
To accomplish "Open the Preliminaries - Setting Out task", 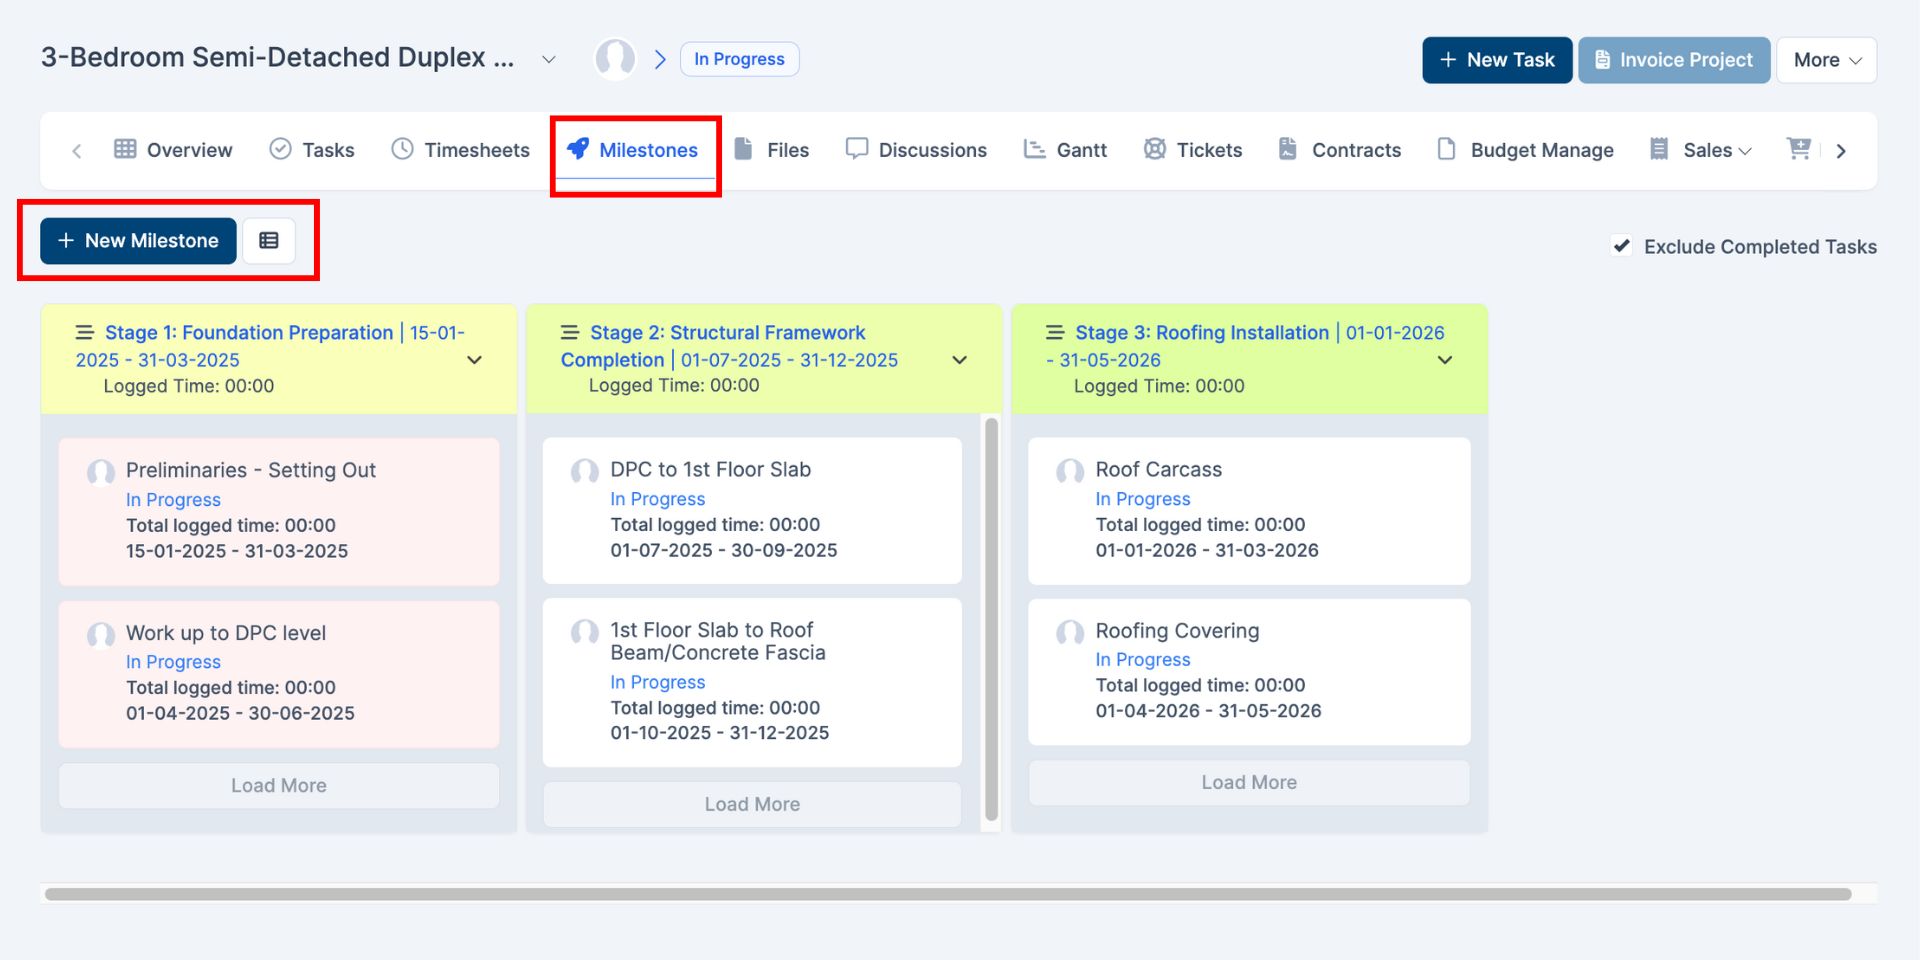I will (250, 470).
